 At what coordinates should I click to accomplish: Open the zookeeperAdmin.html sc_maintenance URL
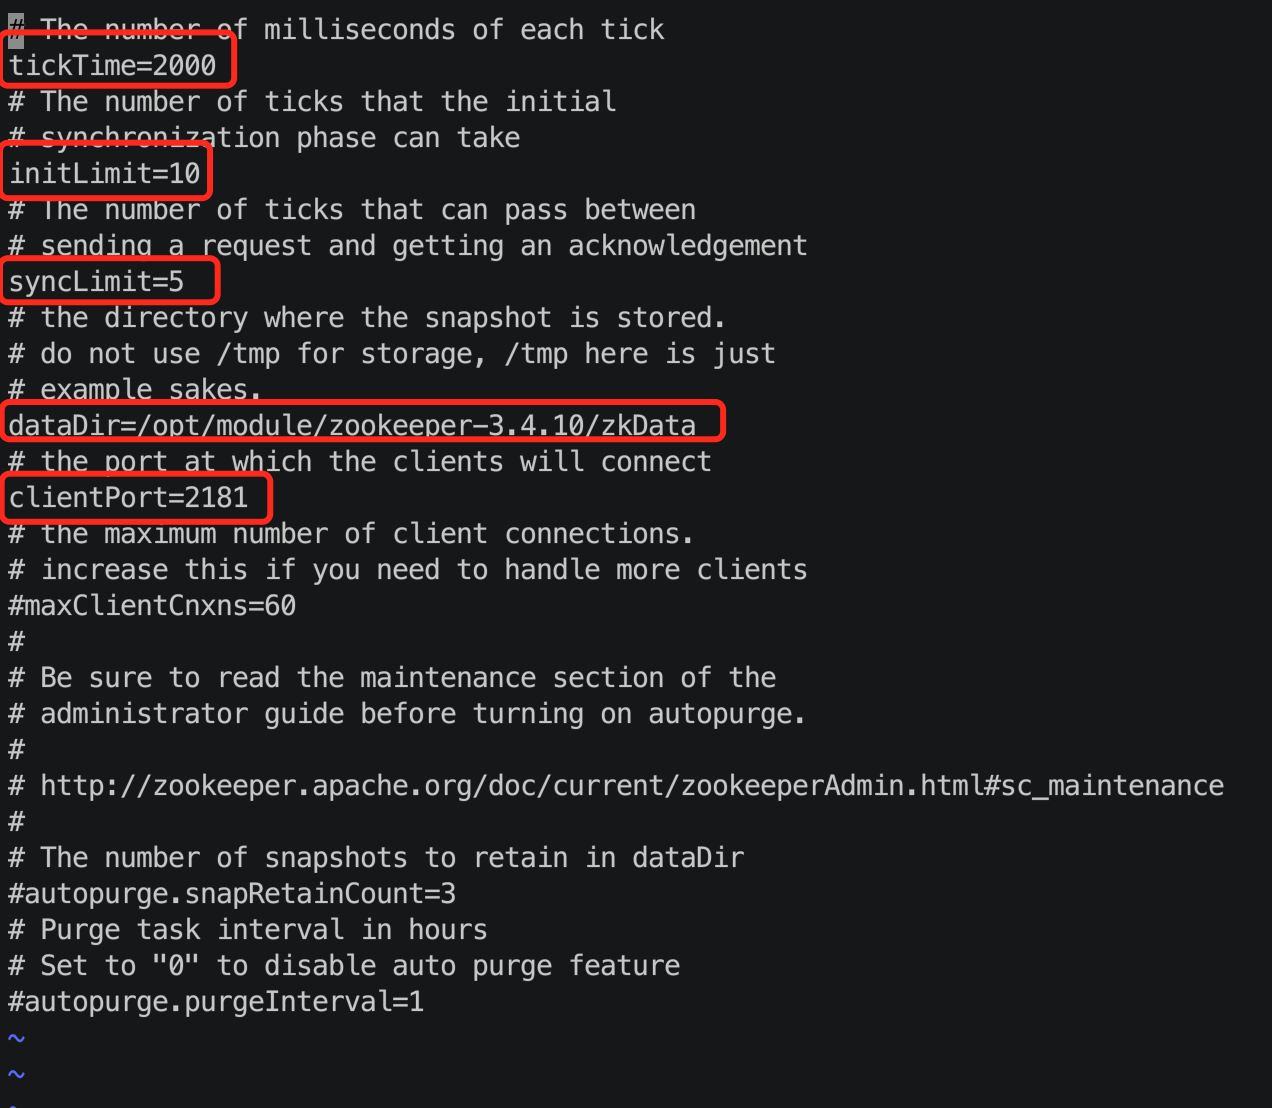coord(632,786)
